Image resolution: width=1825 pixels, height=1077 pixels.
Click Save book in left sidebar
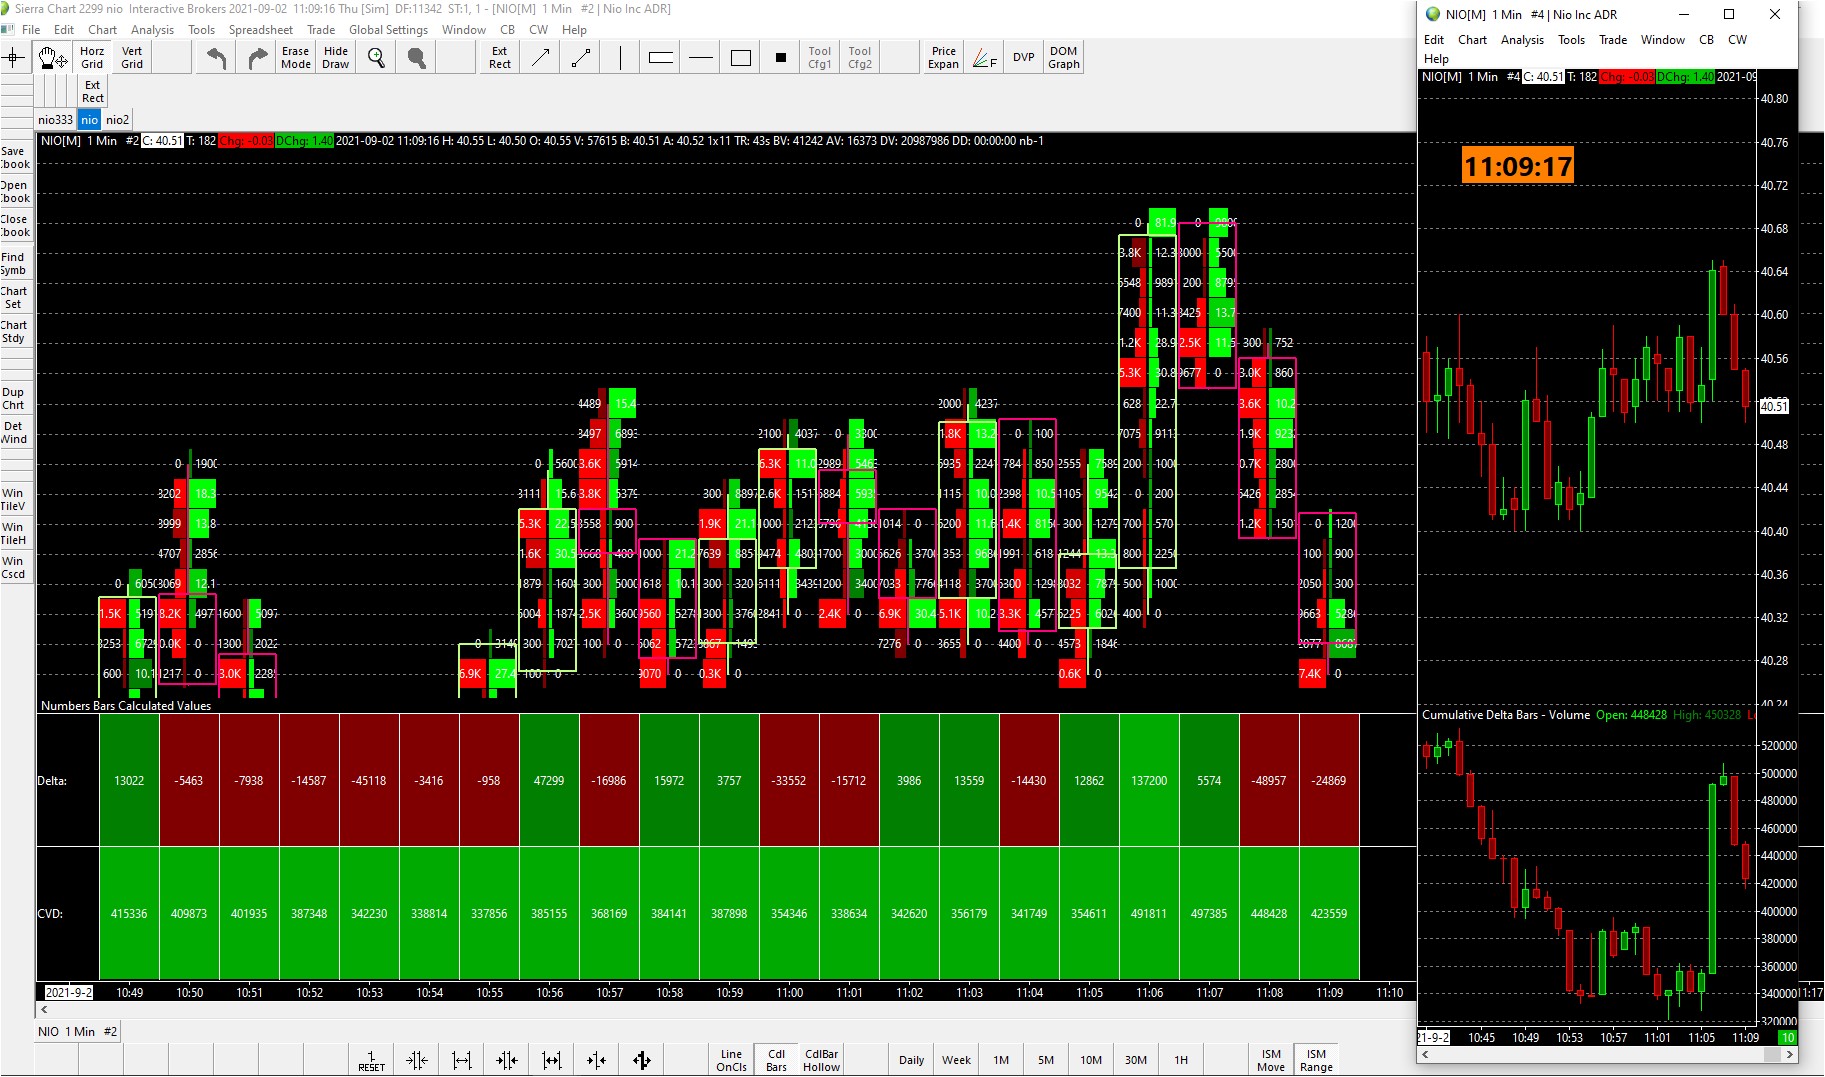pos(15,158)
